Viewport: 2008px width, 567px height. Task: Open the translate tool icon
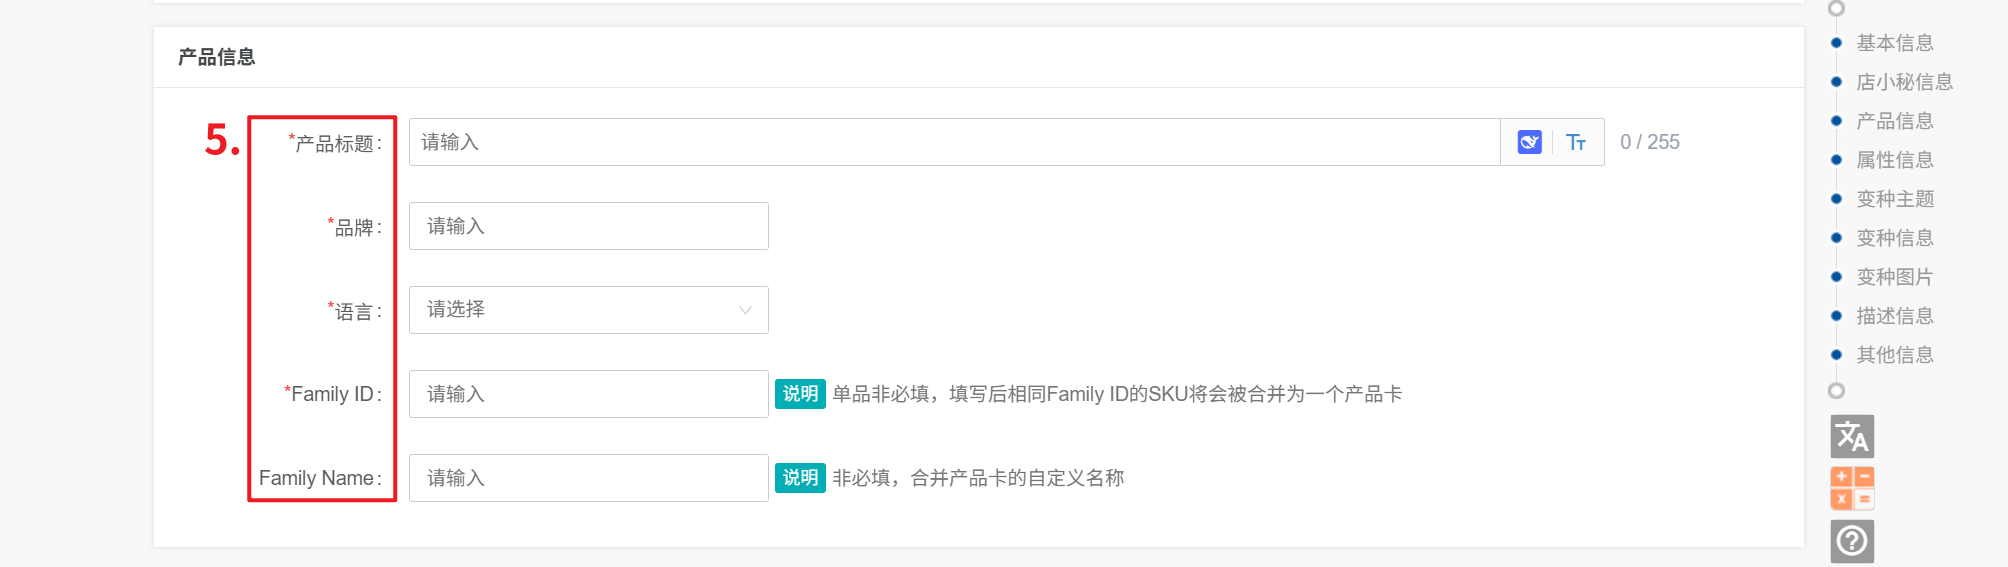click(x=1852, y=436)
